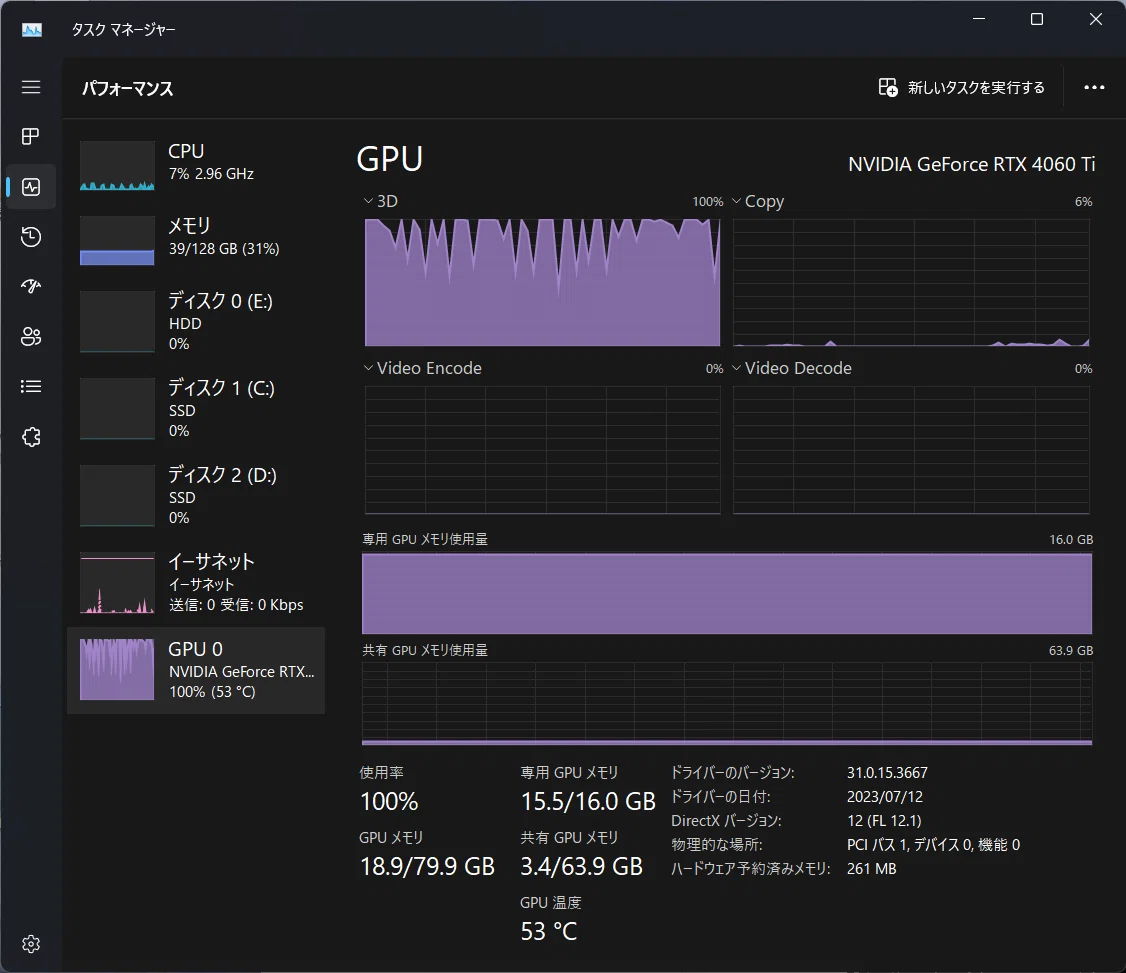Select the CPU performance item
Image resolution: width=1126 pixels, height=973 pixels.
tap(196, 165)
